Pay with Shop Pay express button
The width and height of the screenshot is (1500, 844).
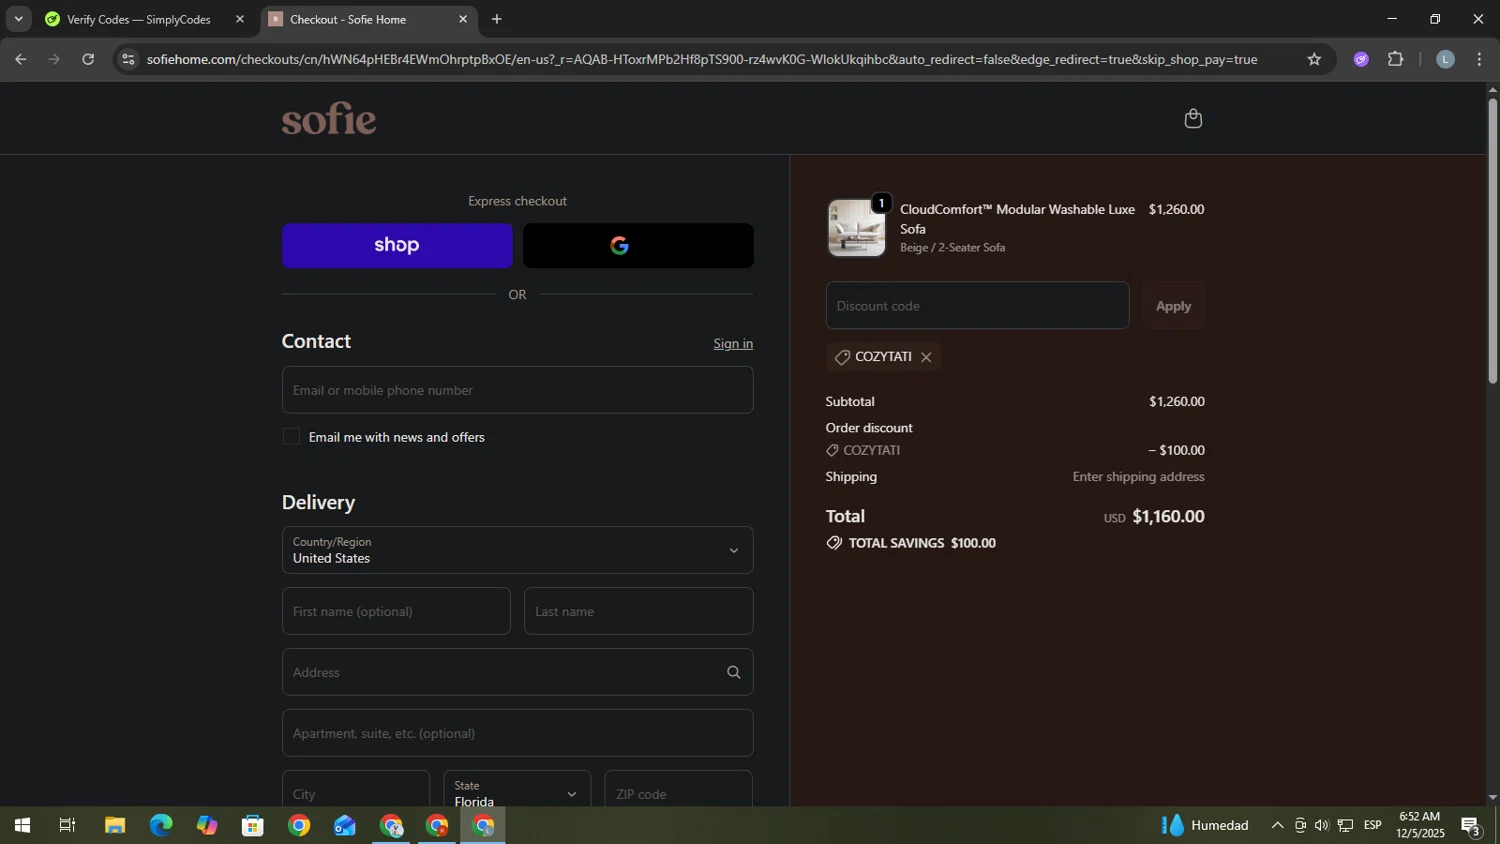click(397, 245)
